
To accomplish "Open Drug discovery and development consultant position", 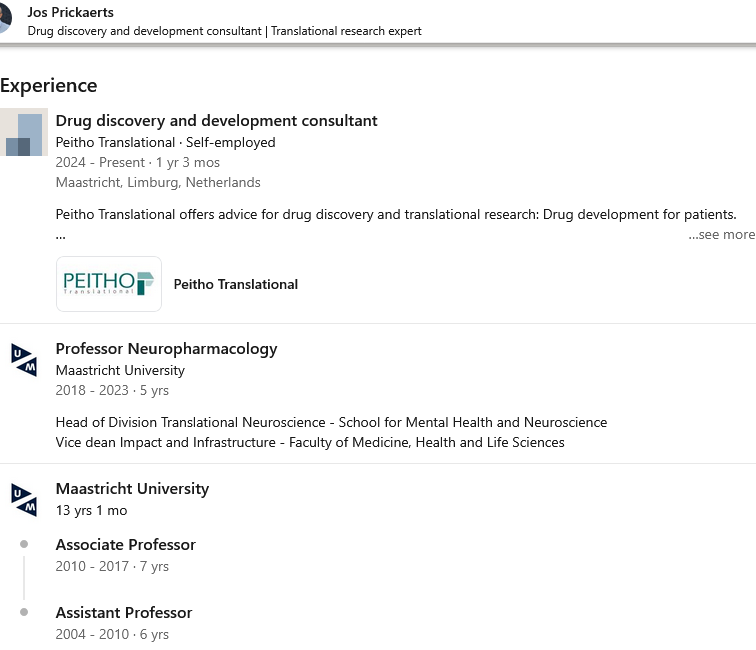I will (x=216, y=121).
